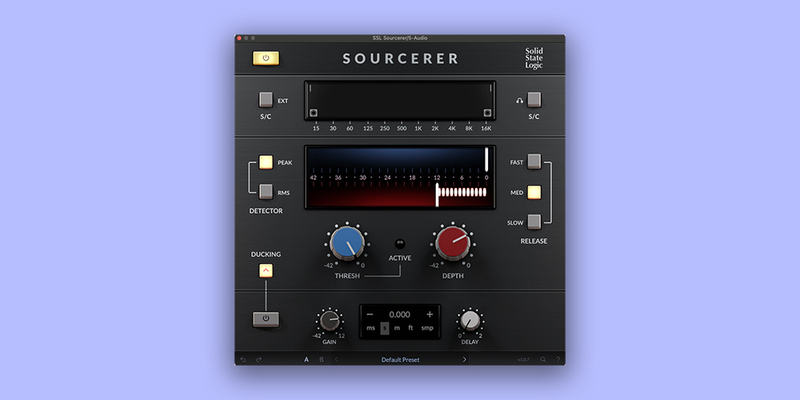
Task: Toggle the headphone S/C listen button
Action: [x=534, y=100]
